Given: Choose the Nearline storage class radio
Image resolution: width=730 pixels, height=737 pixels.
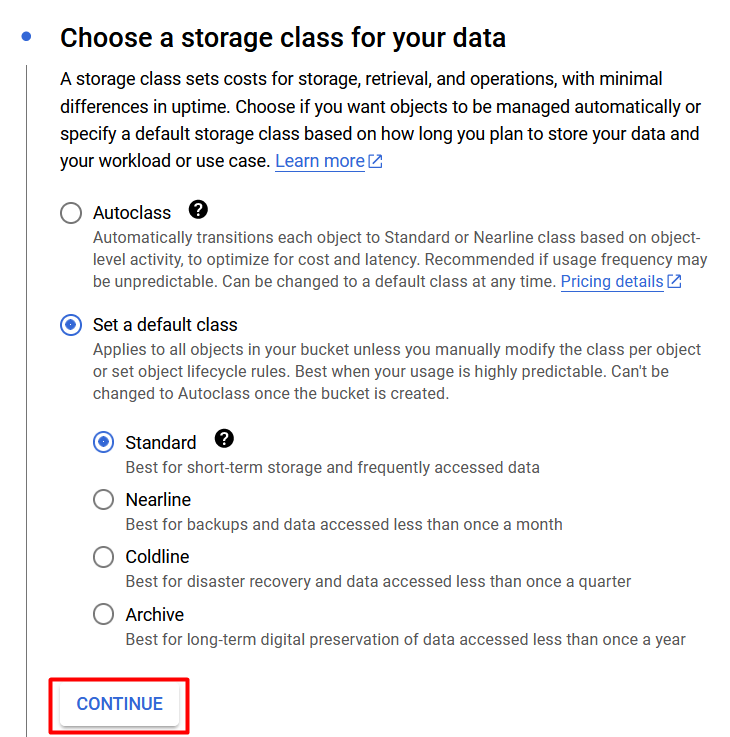Looking at the screenshot, I should point(103,500).
